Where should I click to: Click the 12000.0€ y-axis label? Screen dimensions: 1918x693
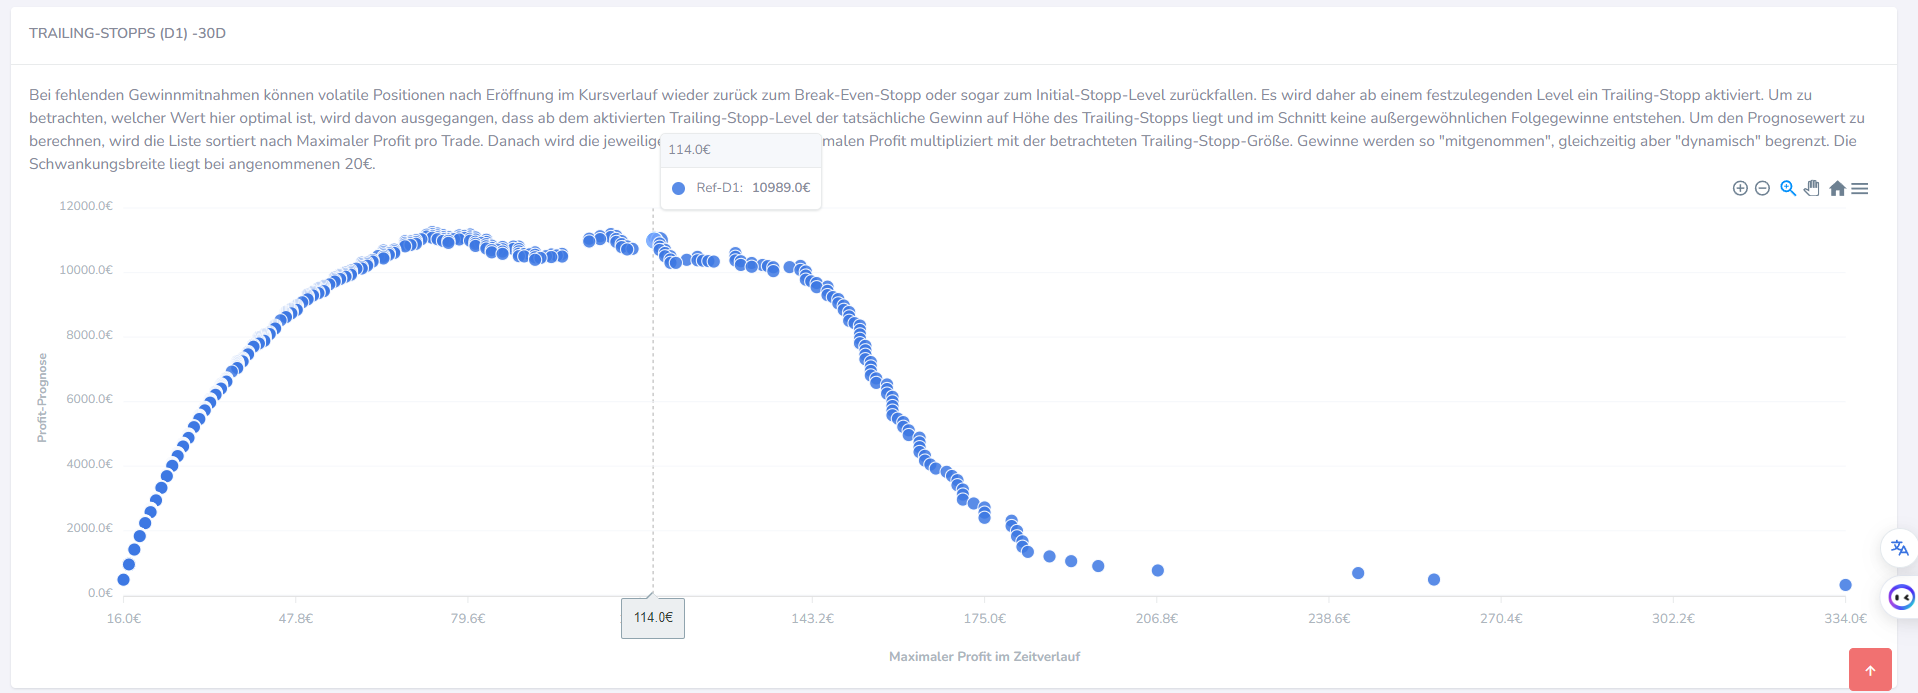click(x=86, y=206)
